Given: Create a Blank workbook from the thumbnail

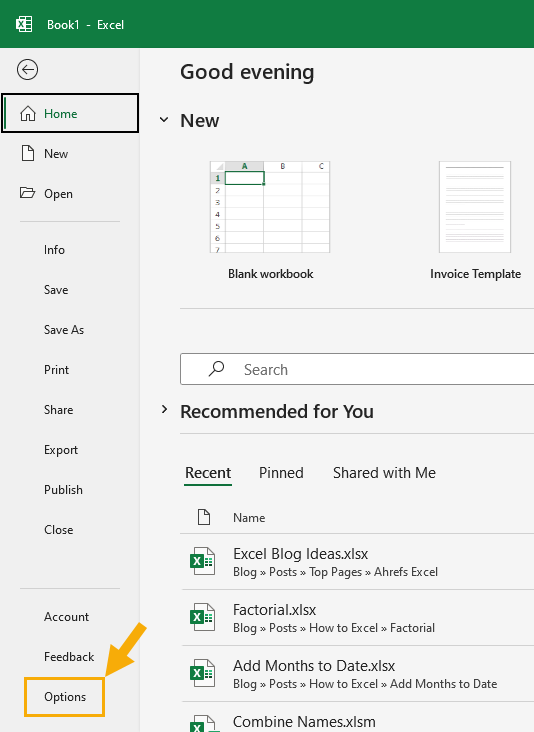Looking at the screenshot, I should (270, 207).
